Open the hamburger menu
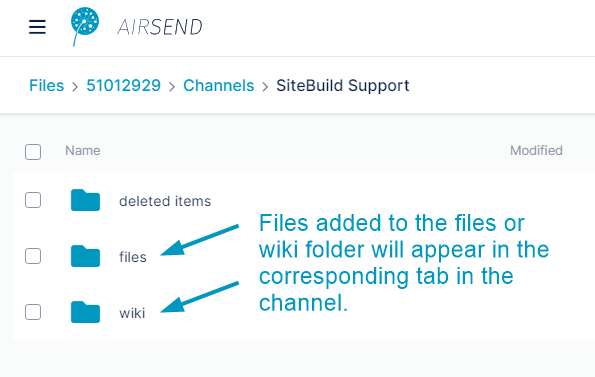The height and width of the screenshot is (377, 595). pyautogui.click(x=37, y=27)
